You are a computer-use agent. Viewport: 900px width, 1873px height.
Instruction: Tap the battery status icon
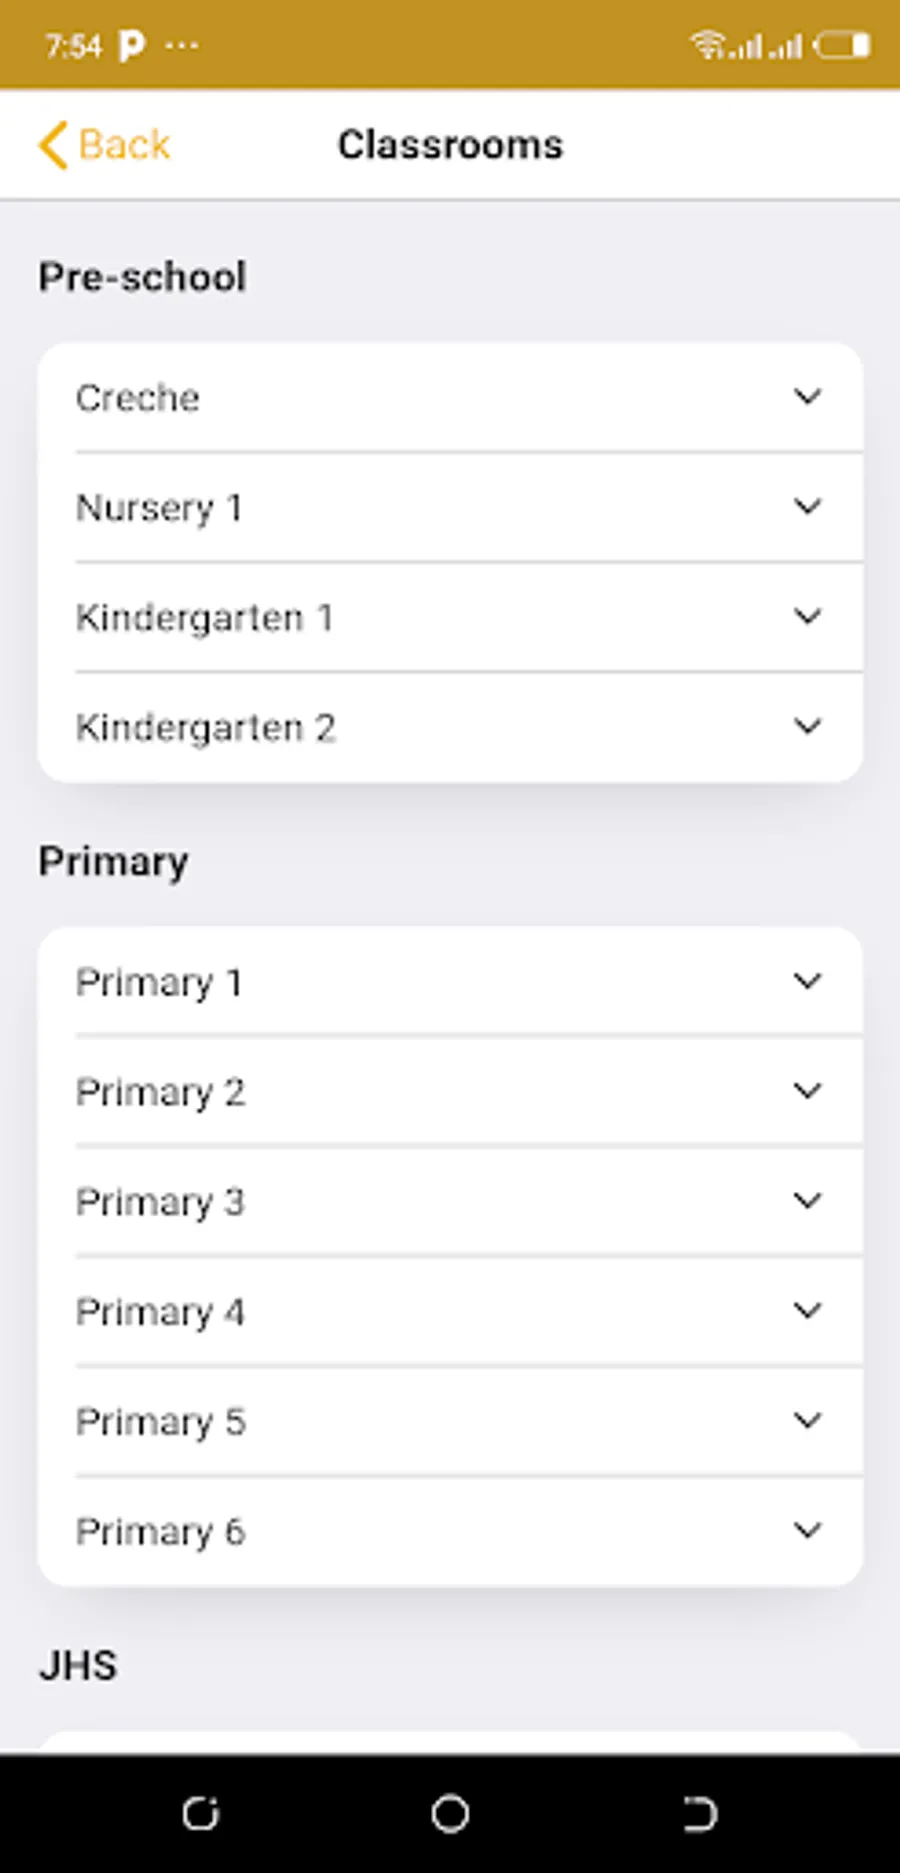tap(841, 45)
